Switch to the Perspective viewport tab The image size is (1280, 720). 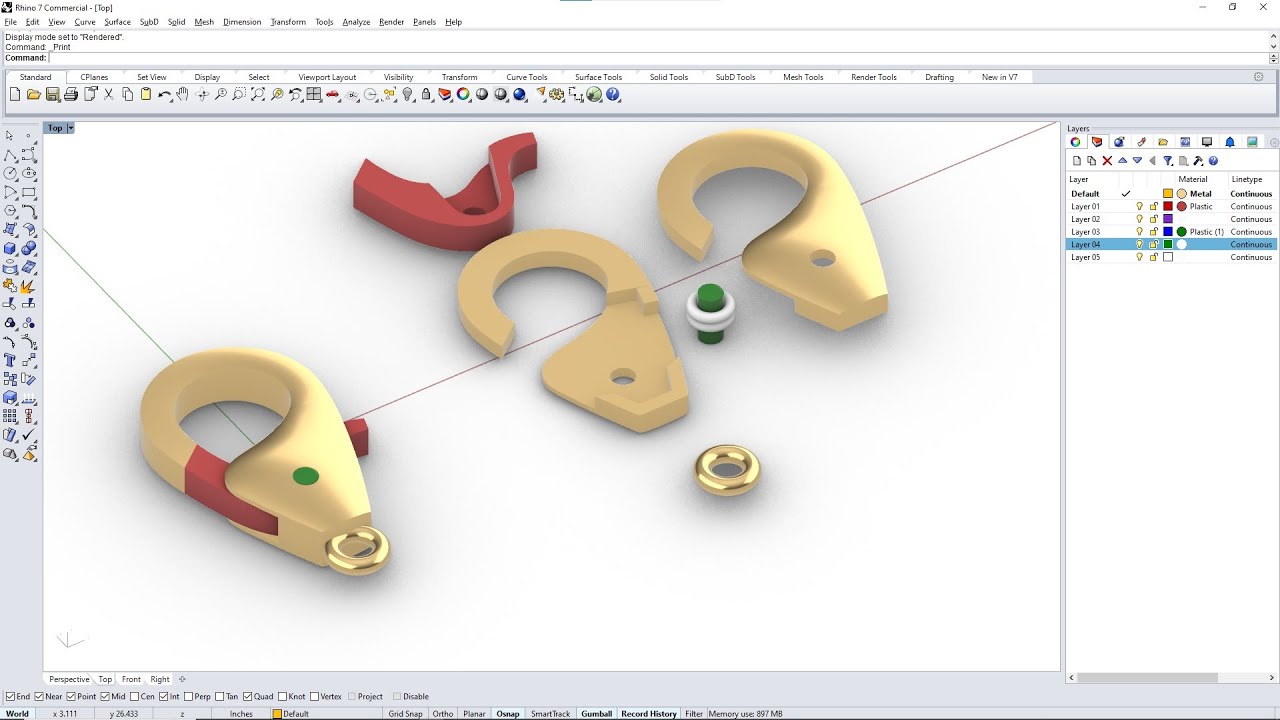point(69,679)
